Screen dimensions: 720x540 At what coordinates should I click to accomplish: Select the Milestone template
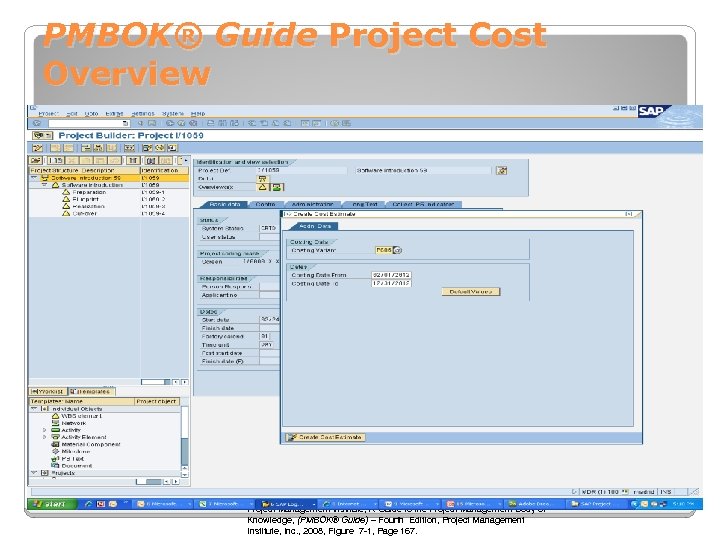(x=76, y=451)
